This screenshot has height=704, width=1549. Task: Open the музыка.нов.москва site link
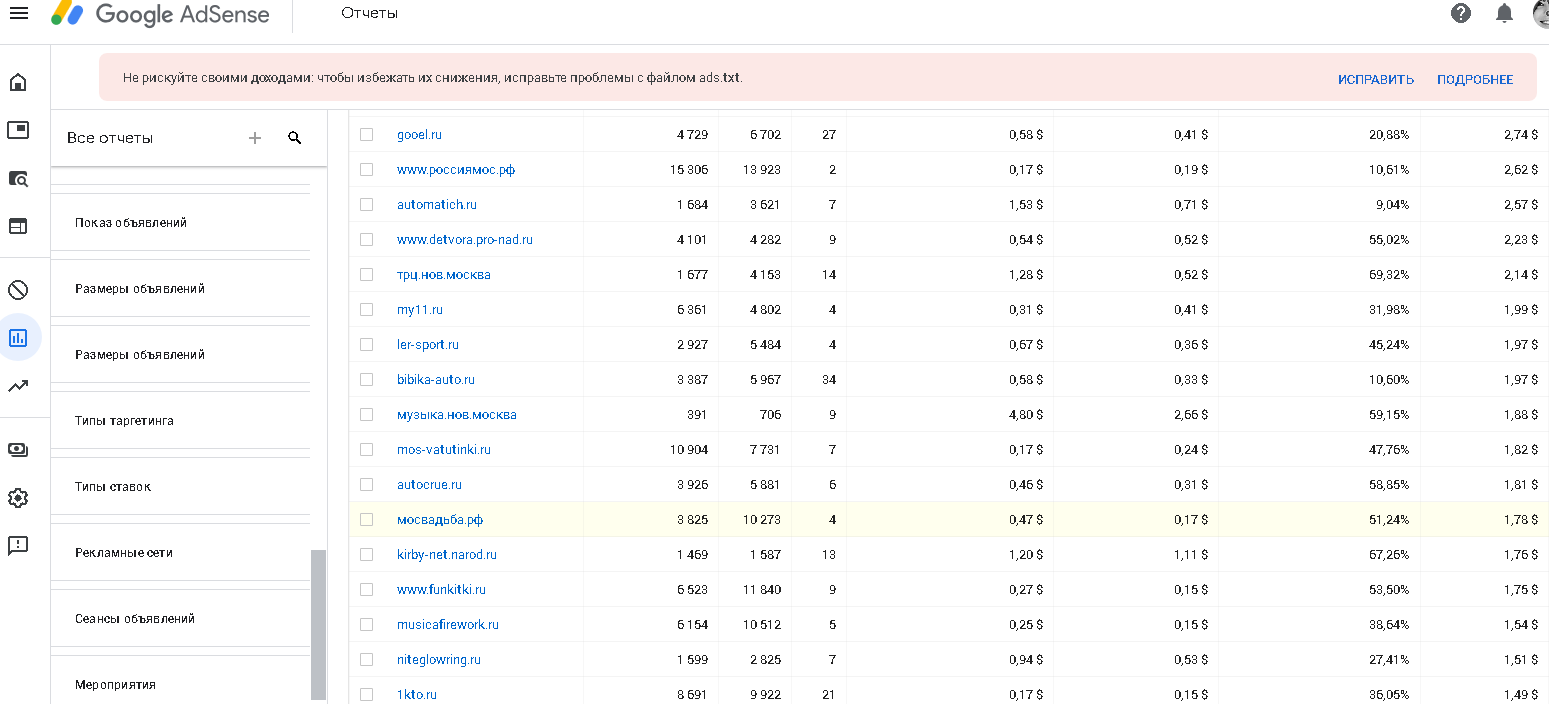tap(457, 415)
